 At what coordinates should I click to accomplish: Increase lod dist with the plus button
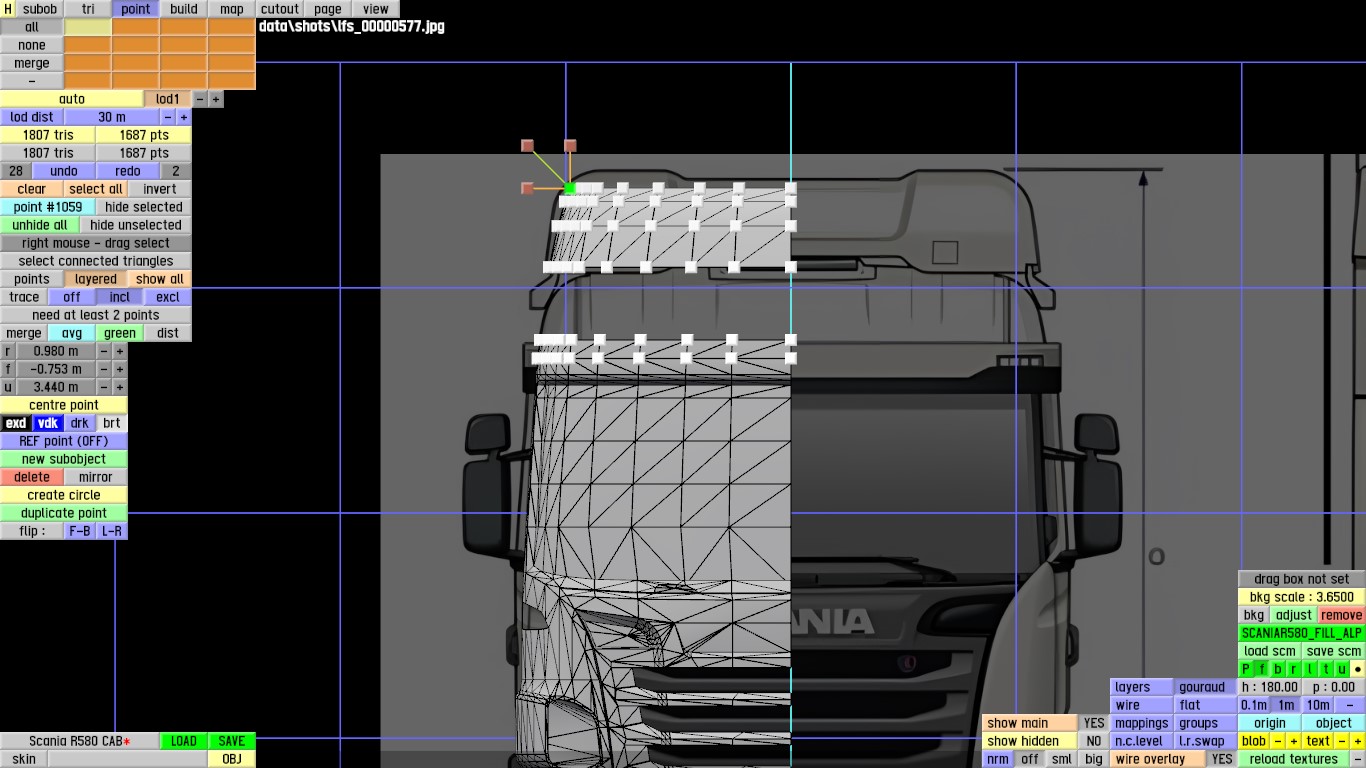(x=184, y=117)
